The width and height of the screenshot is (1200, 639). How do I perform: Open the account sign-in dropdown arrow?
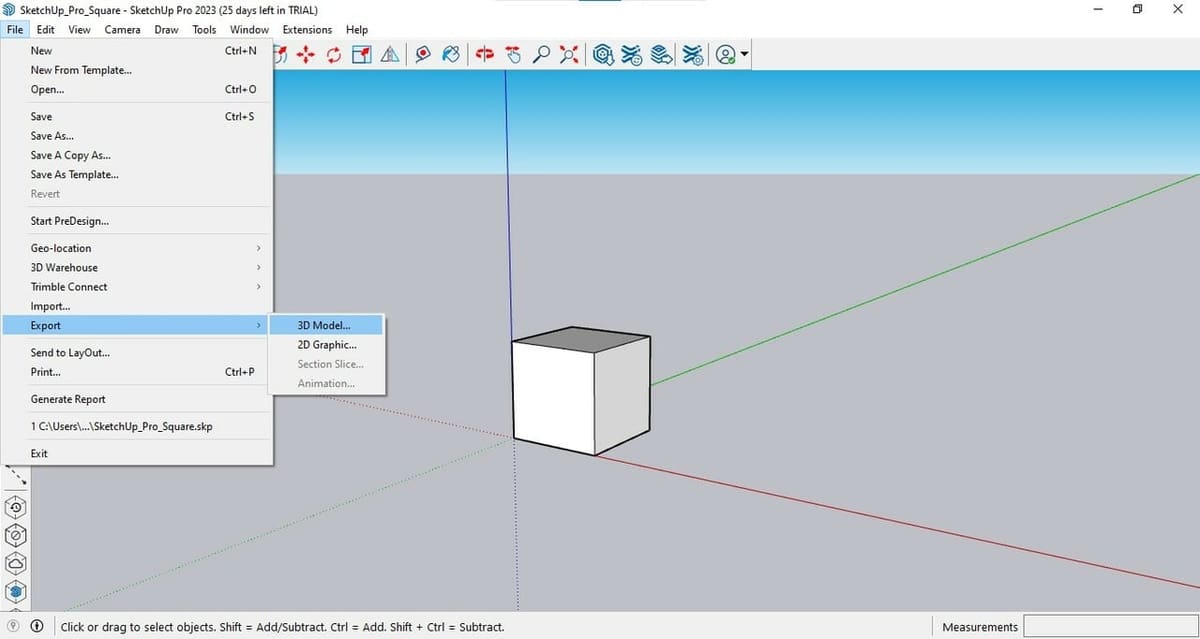(x=744, y=55)
